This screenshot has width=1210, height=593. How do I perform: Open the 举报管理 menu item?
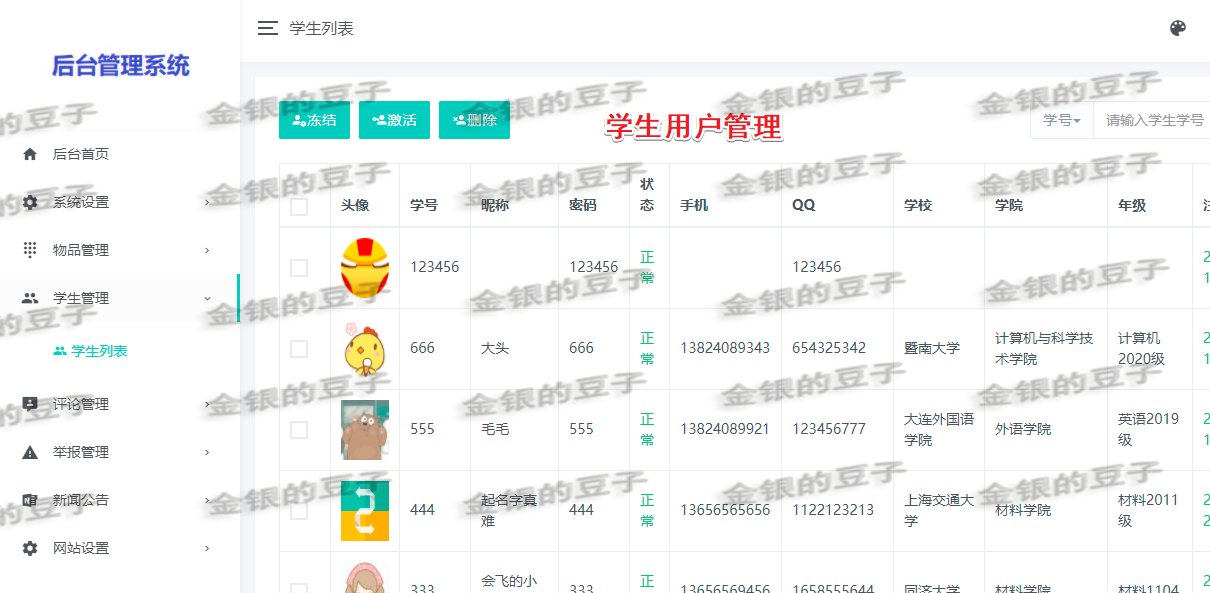coord(120,452)
